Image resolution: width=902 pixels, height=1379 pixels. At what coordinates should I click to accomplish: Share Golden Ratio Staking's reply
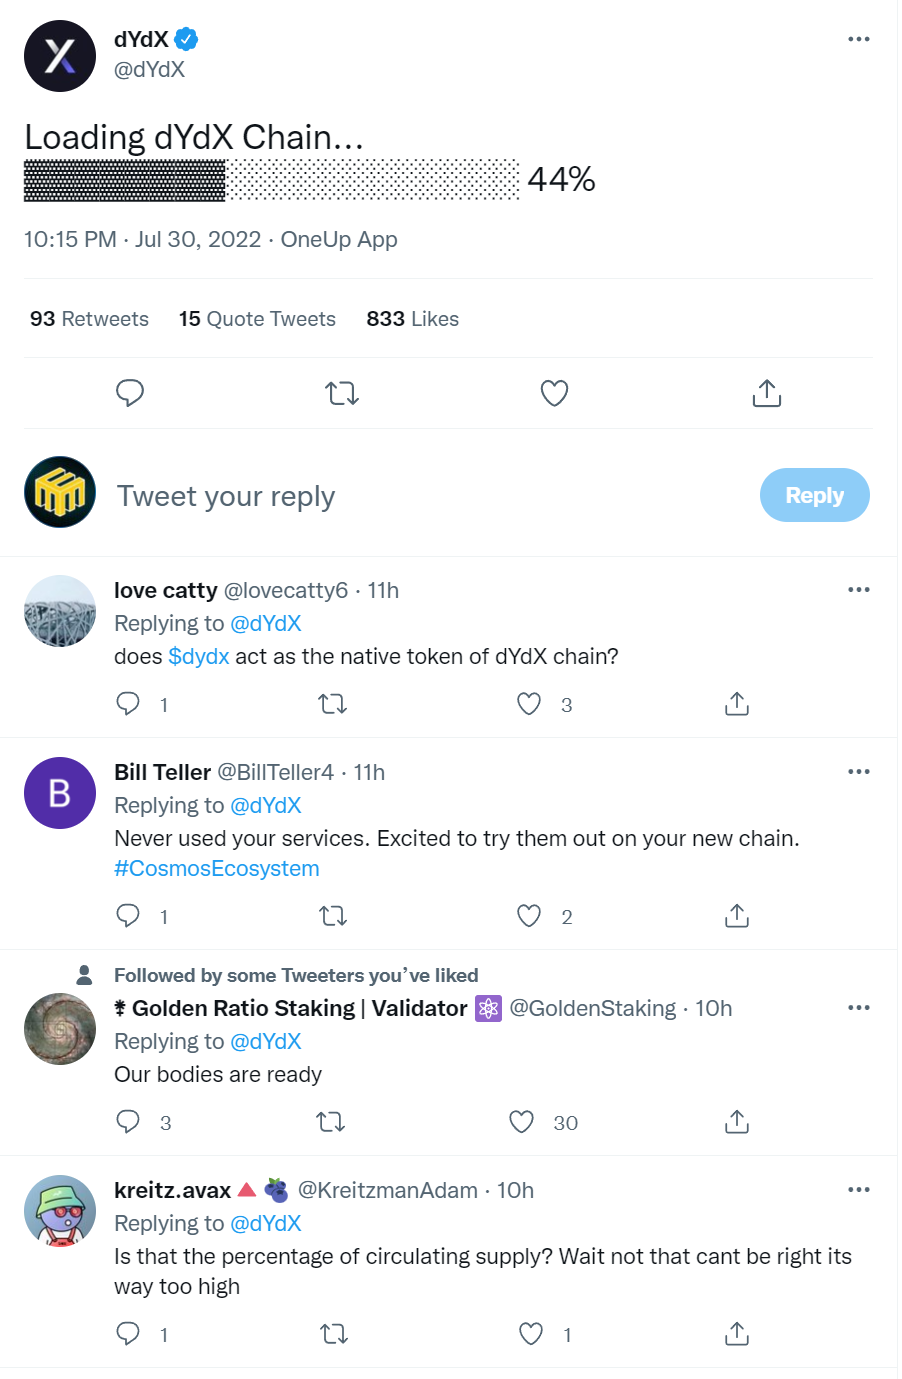tap(737, 1122)
